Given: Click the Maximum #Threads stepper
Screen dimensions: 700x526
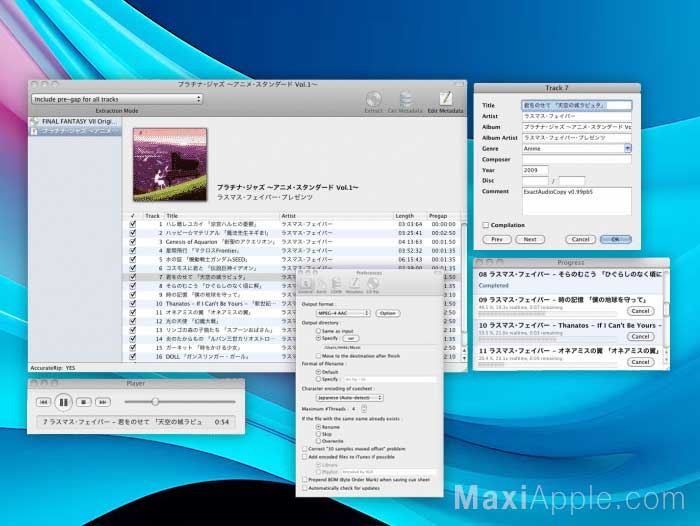Looking at the screenshot, I should 364,409.
